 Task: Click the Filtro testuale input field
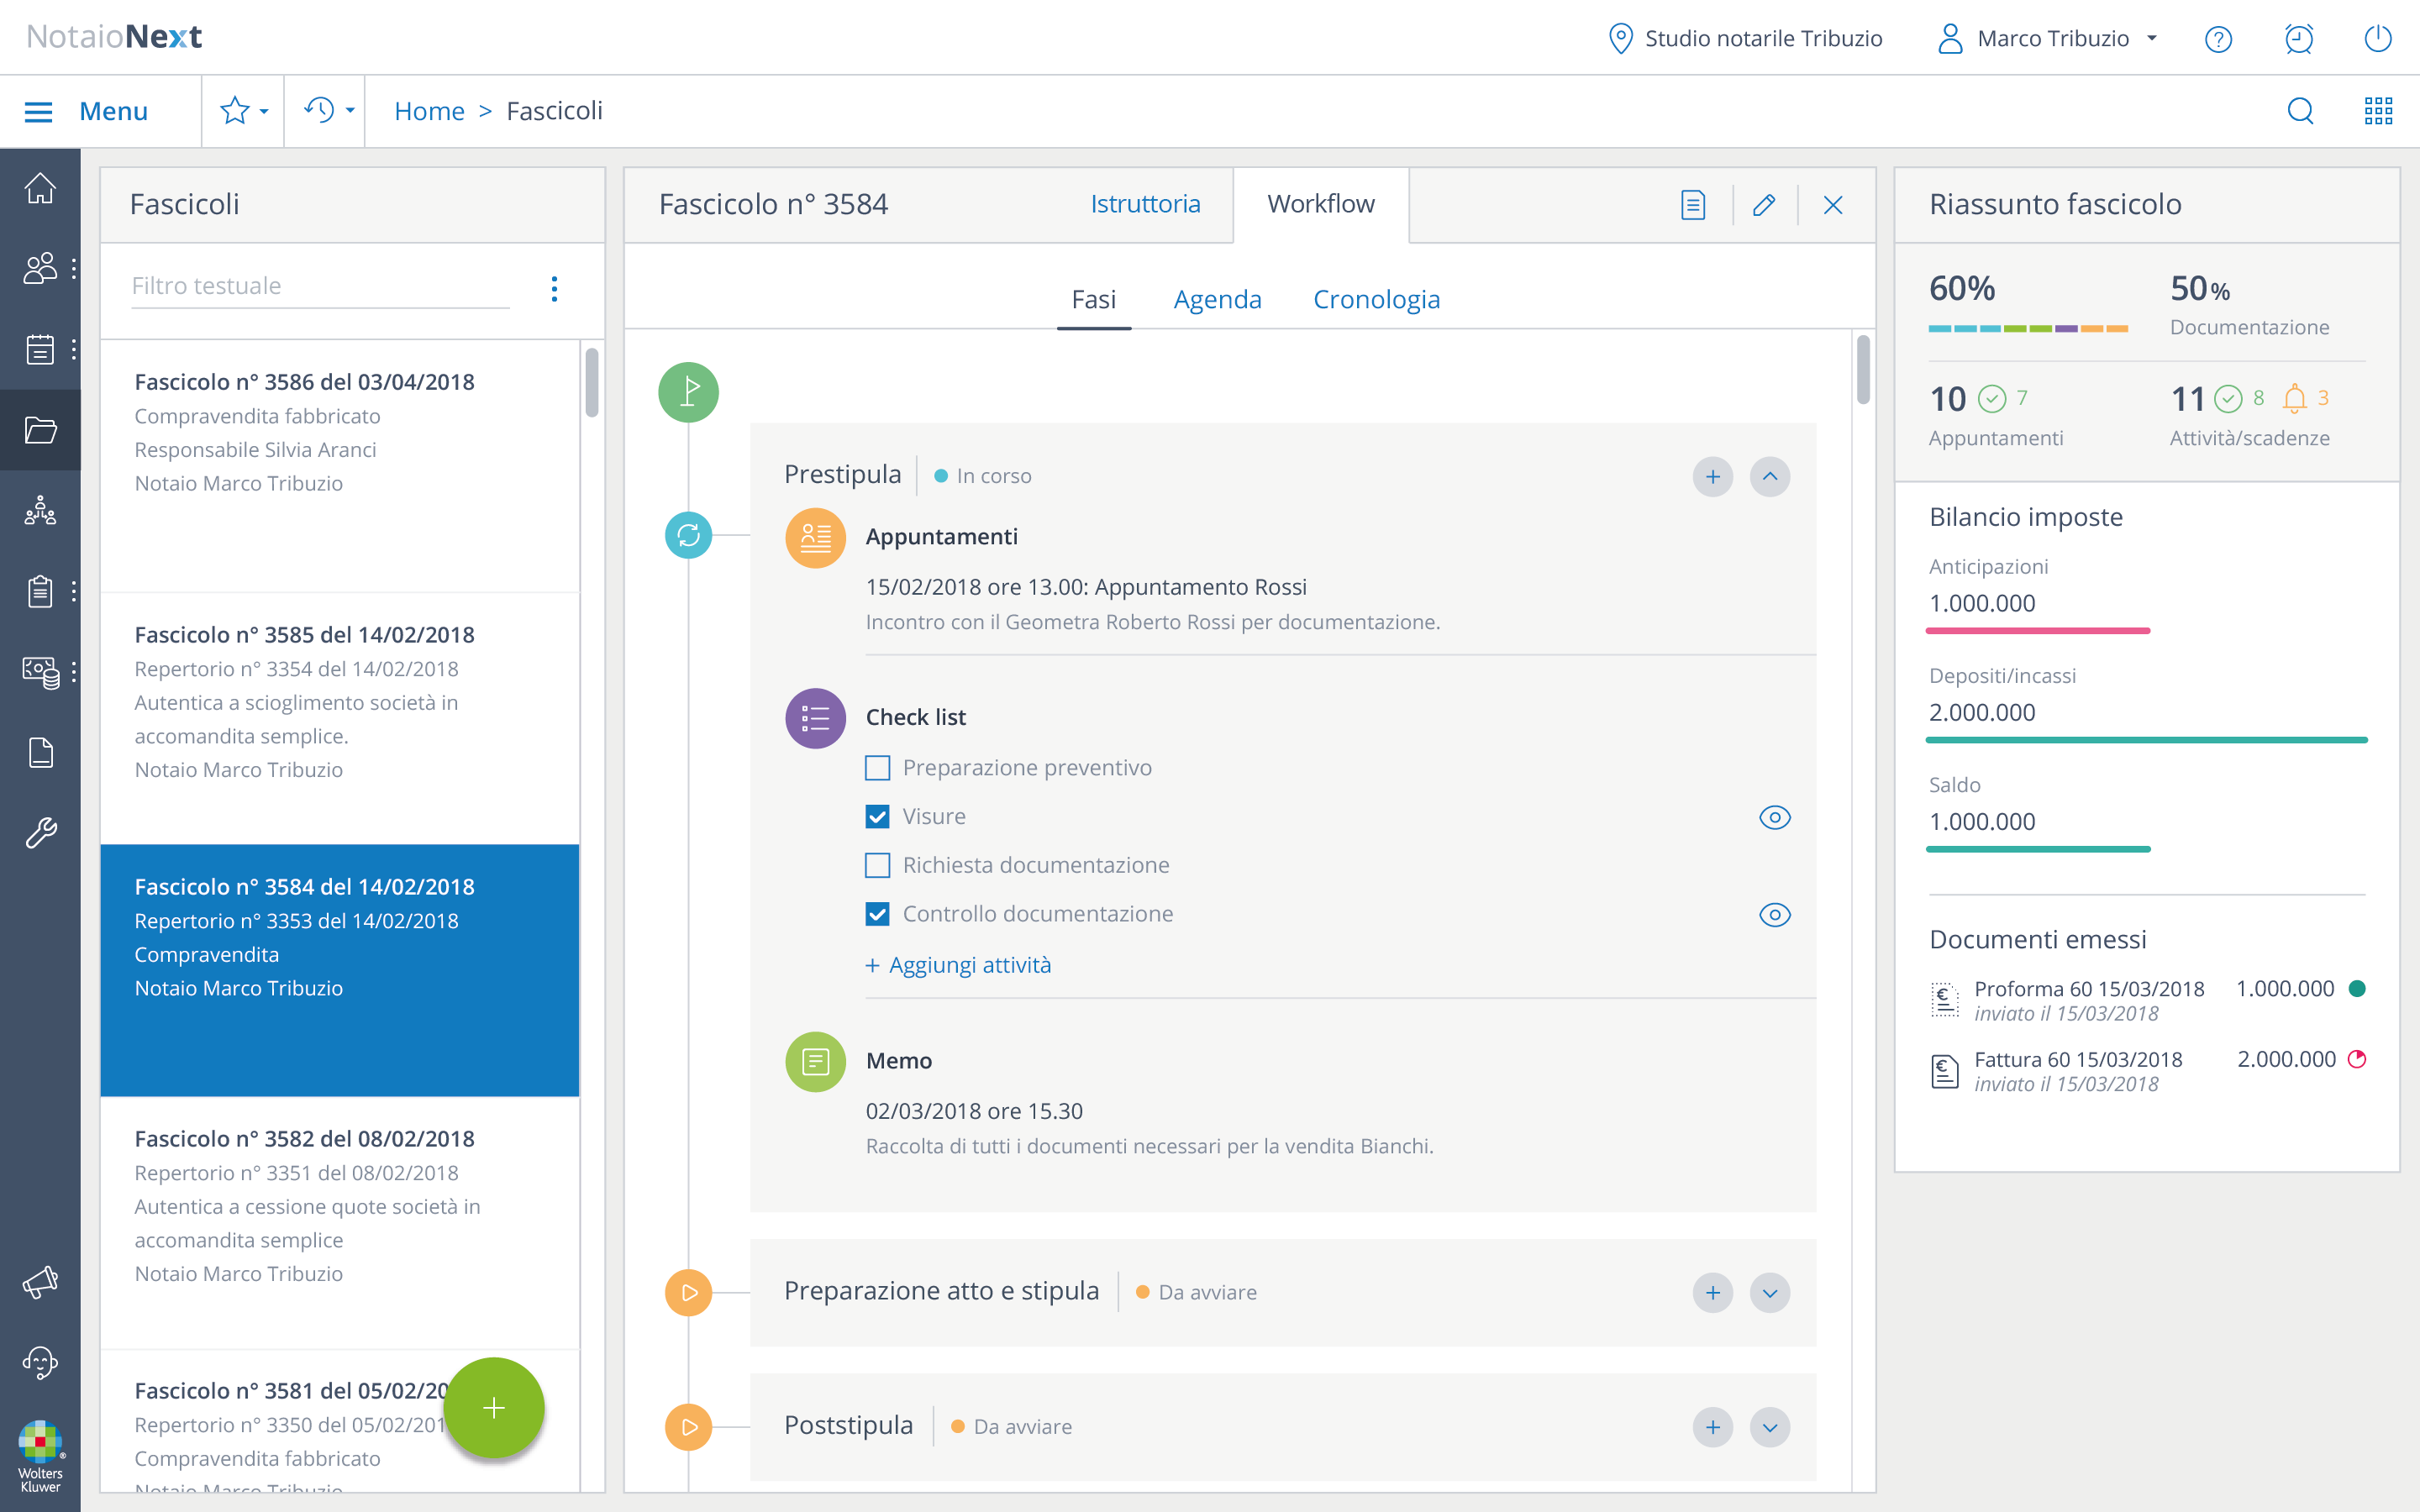click(x=320, y=286)
